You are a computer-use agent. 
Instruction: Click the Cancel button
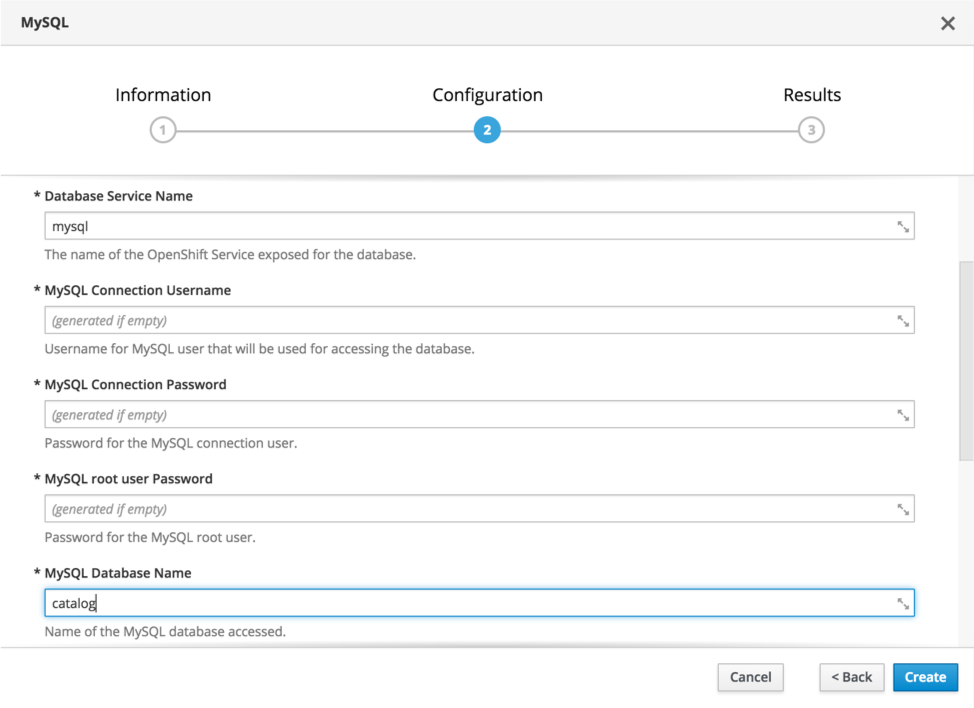coord(750,677)
